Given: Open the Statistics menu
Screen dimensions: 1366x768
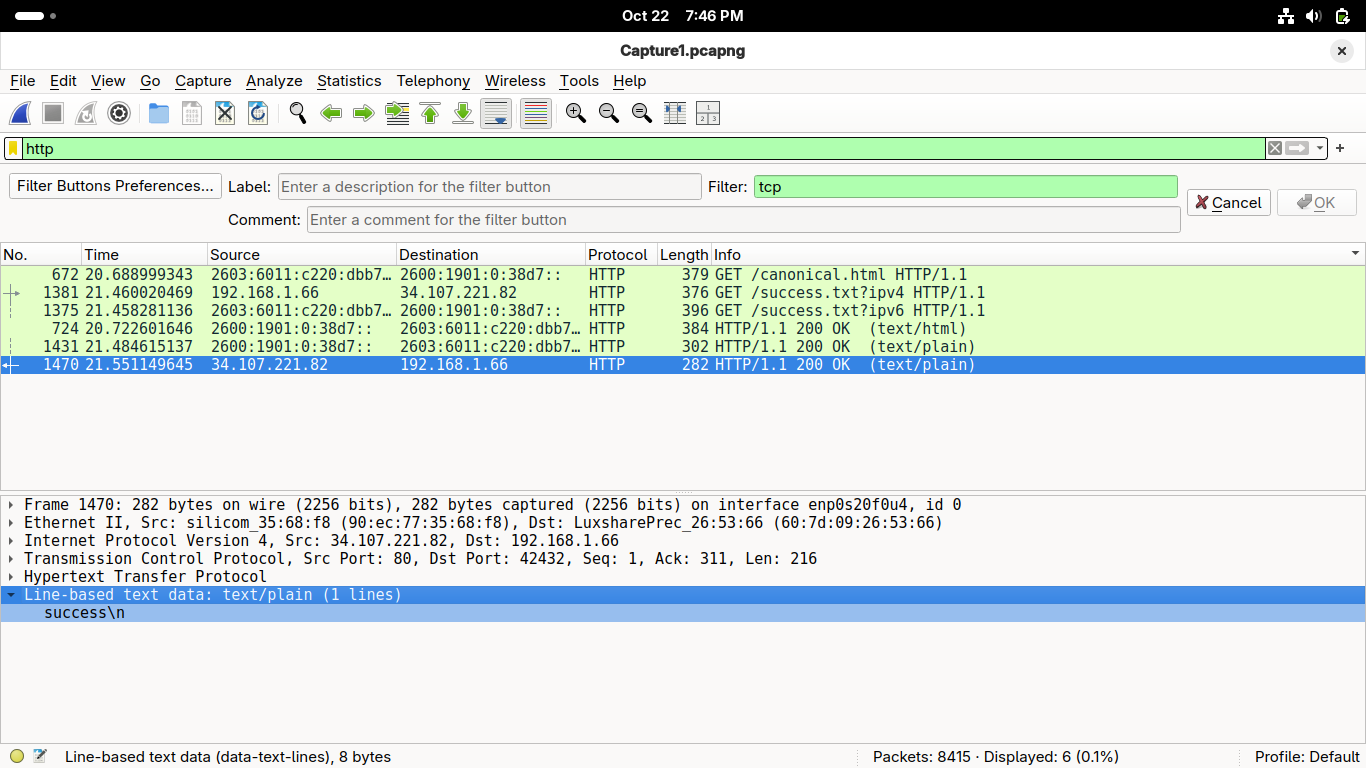Looking at the screenshot, I should [349, 81].
